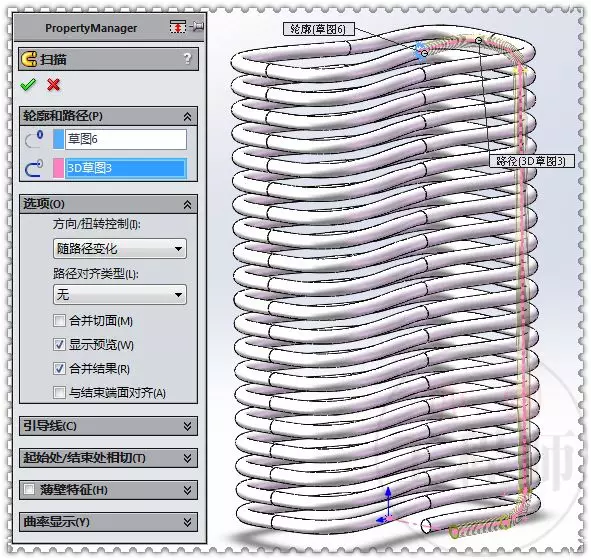591x560 pixels.
Task: Enable the 与结束端面对齐 checkbox
Action: coord(59,392)
